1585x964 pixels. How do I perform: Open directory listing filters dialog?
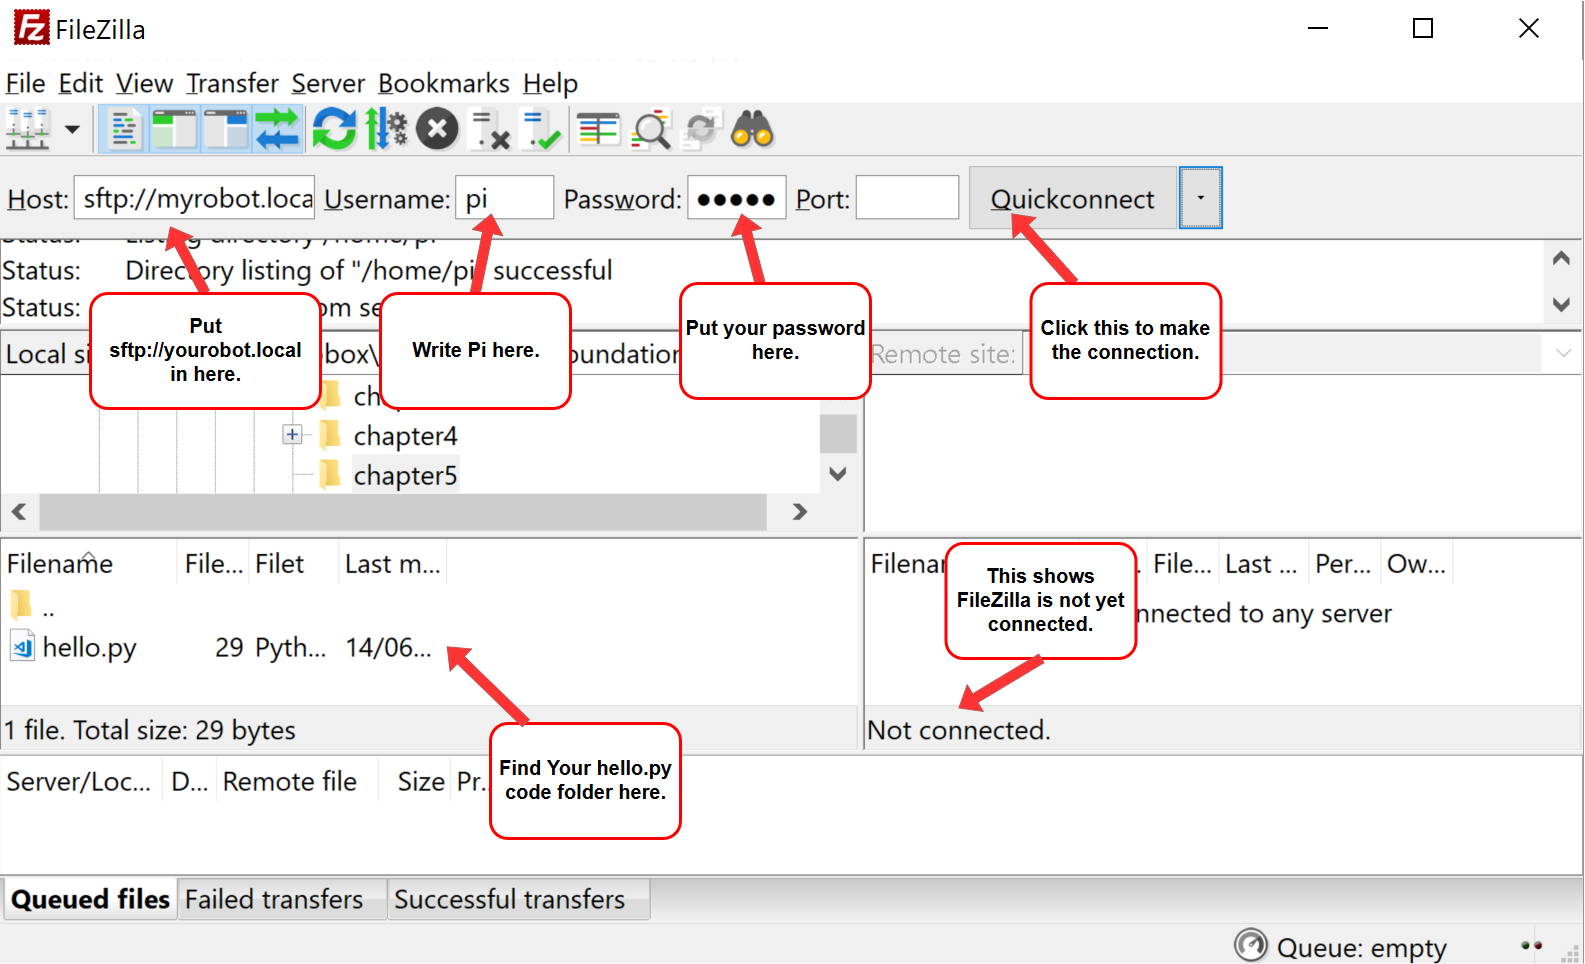pos(598,129)
